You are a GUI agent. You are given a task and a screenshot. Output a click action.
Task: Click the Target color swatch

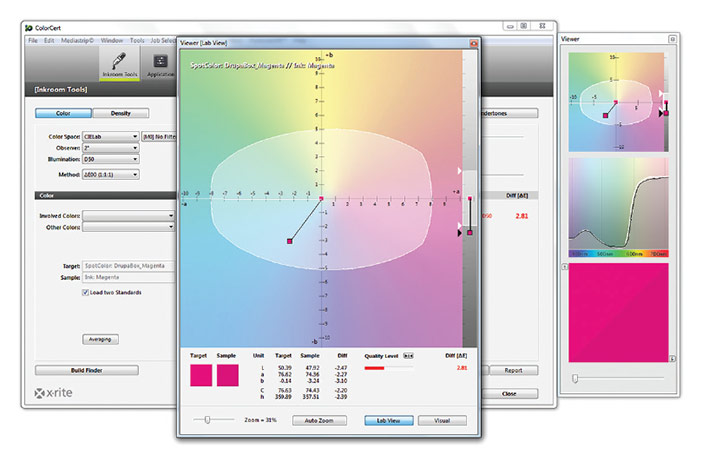tap(201, 375)
